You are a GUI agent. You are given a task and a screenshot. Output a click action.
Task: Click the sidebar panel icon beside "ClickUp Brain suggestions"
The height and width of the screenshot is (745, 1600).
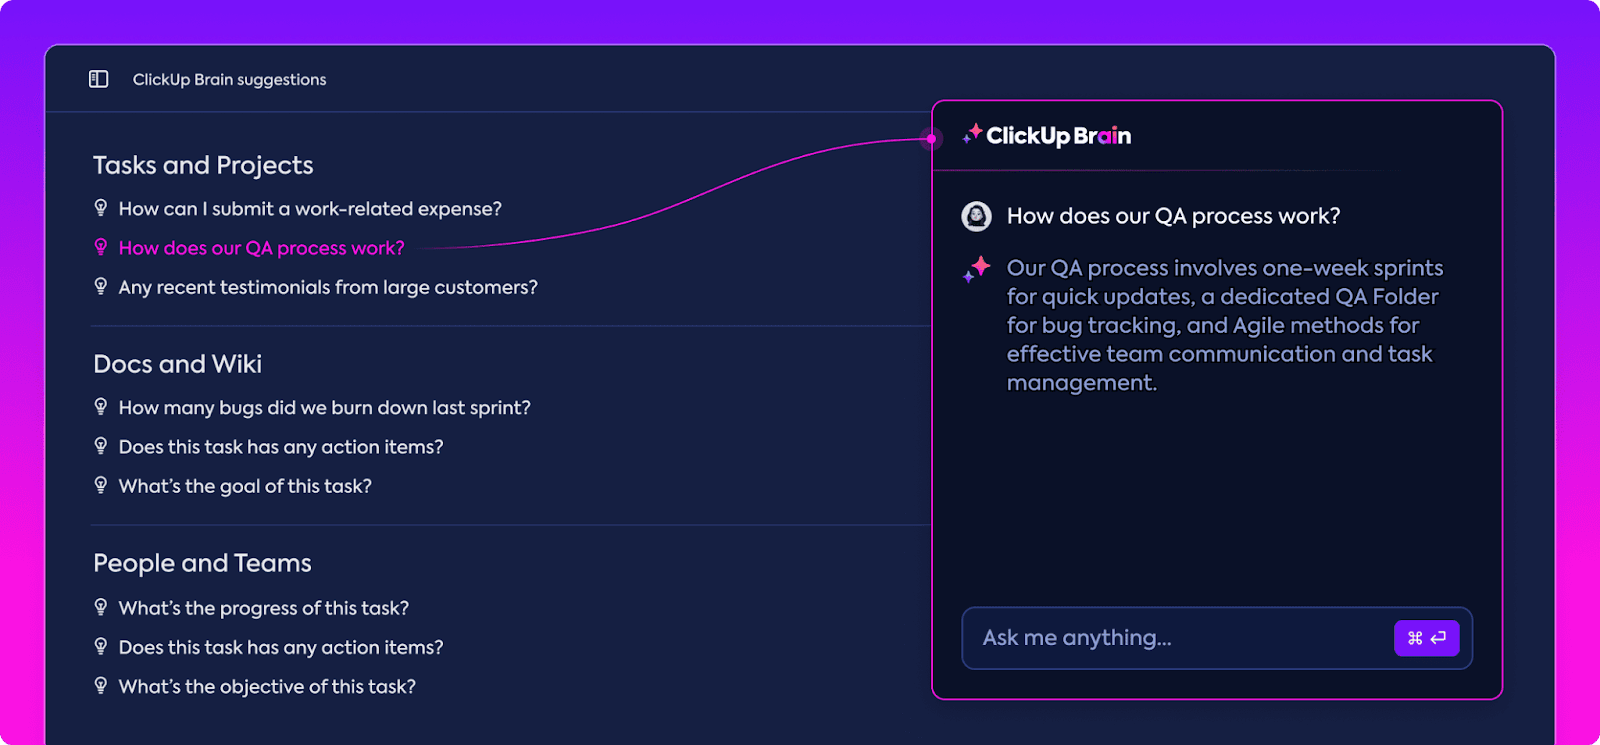[98, 79]
